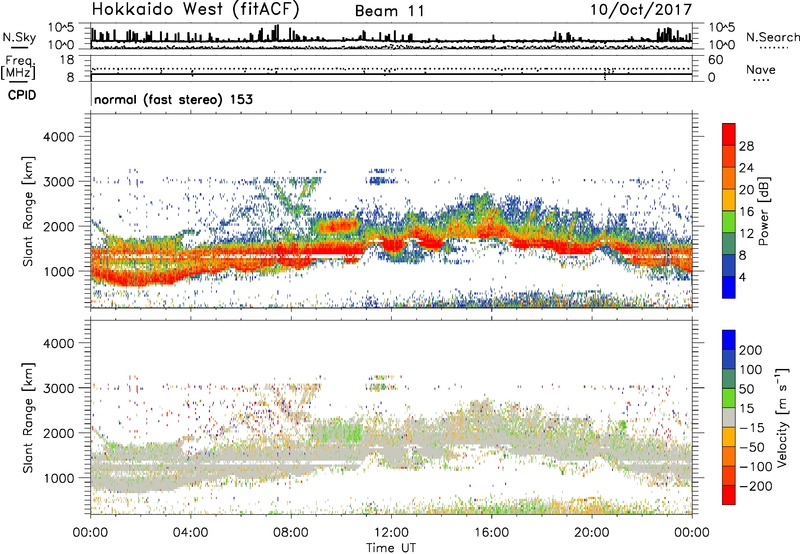Click the "N.Sky" legend label
Screen dimensions: 800x554
coord(19,37)
